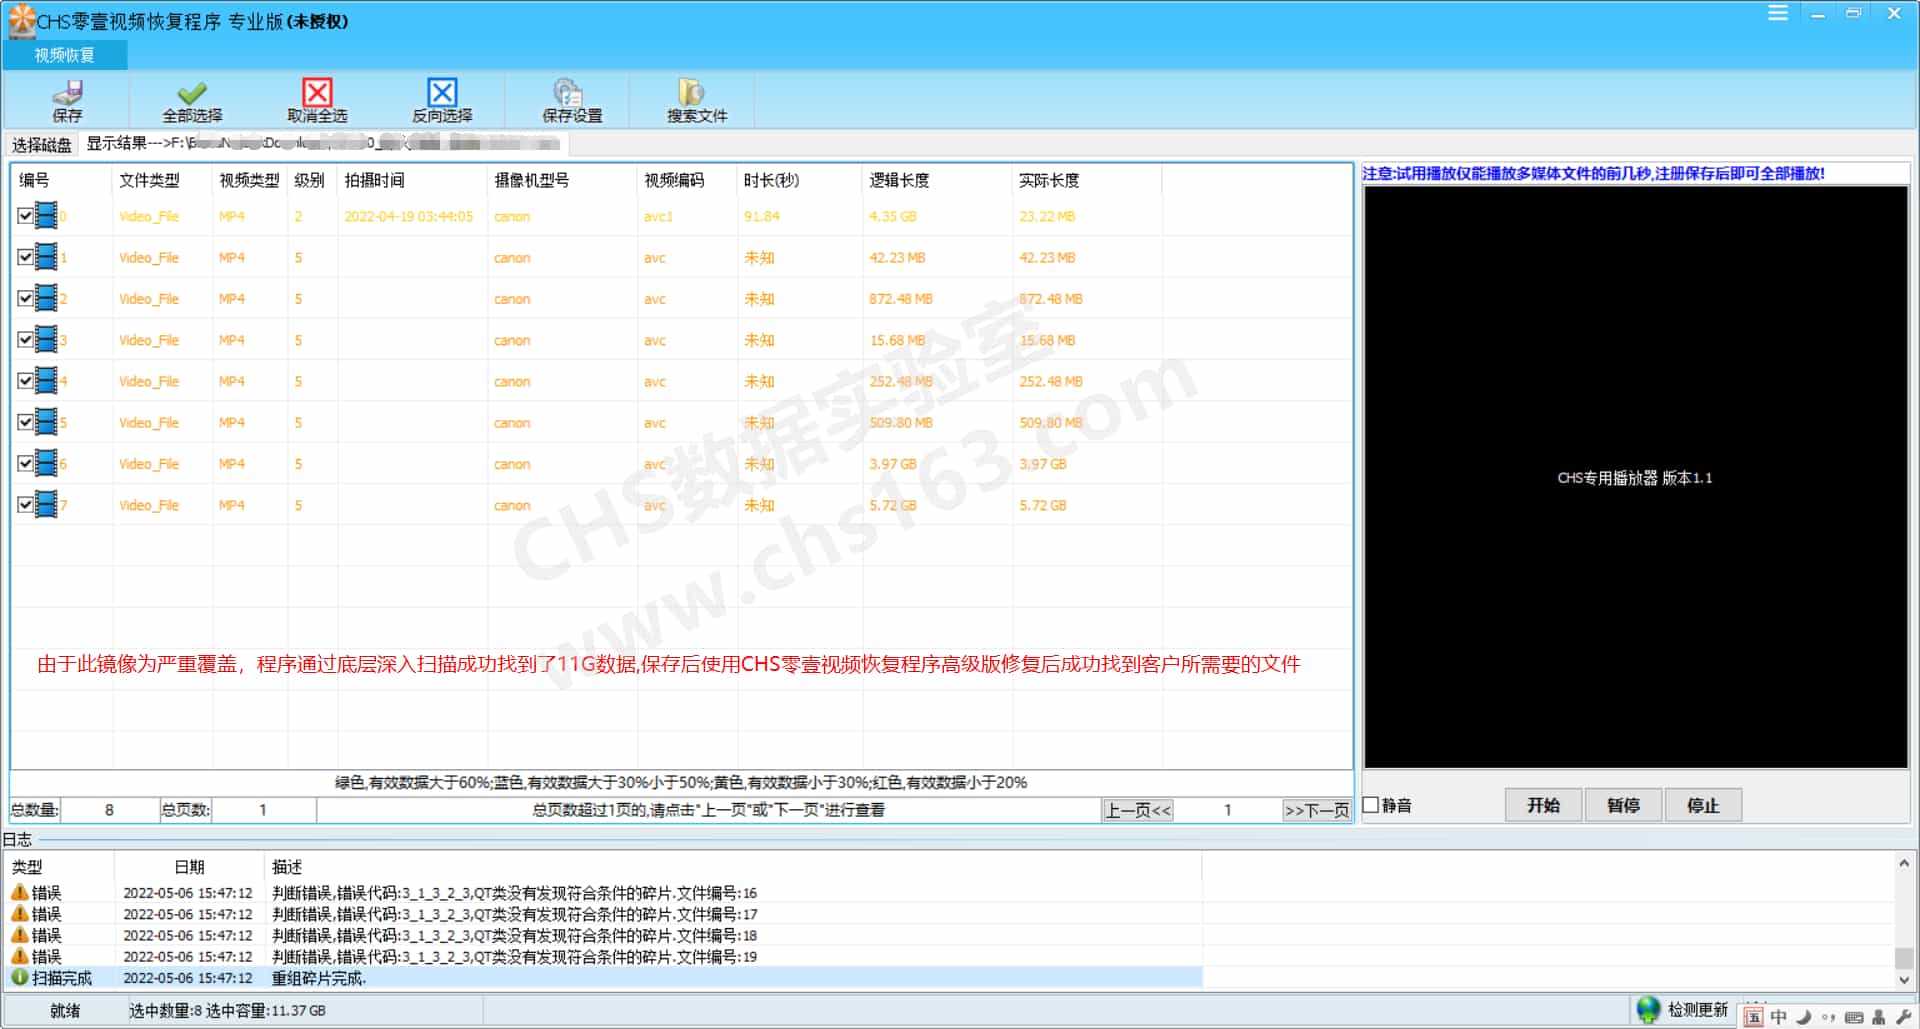The image size is (1920, 1029).
Task: Click the punctuation mode icon
Action: click(1828, 1017)
